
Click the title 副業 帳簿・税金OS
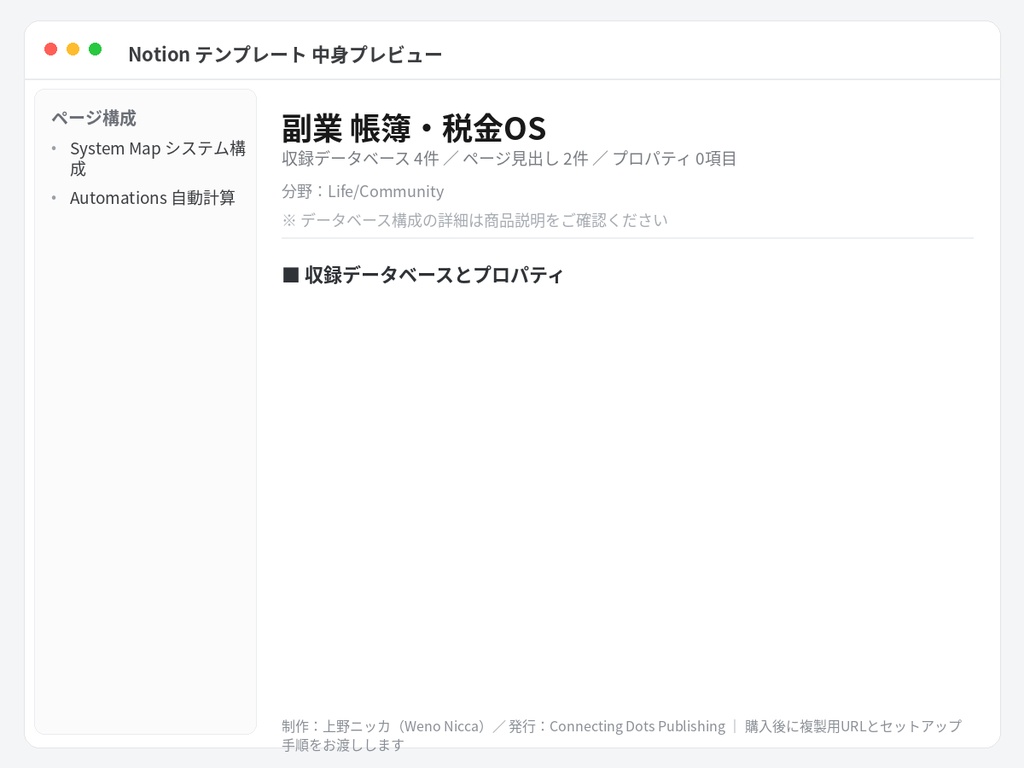(413, 128)
